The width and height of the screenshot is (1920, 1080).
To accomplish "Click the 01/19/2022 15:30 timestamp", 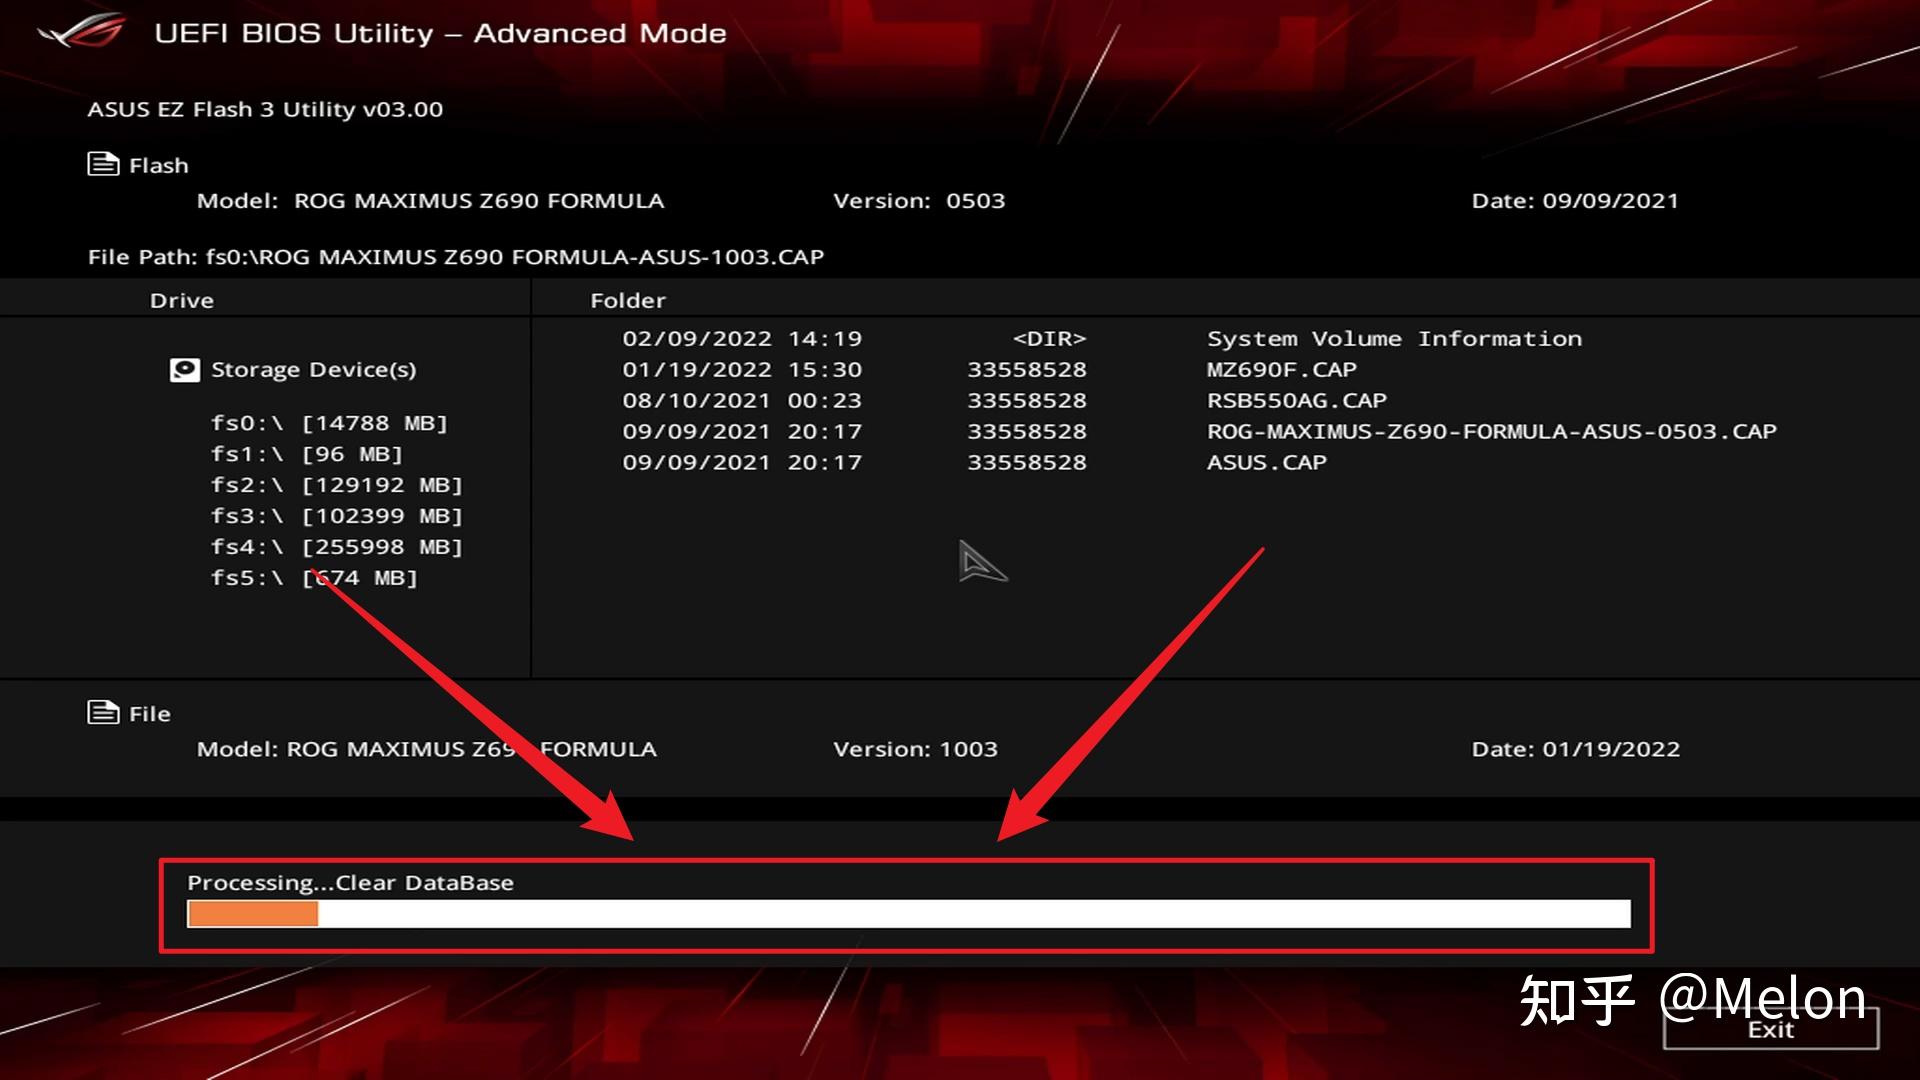I will point(742,370).
